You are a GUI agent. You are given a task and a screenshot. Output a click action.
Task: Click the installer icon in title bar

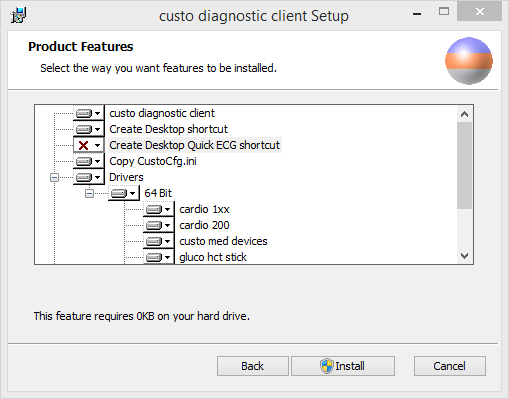coord(18,16)
